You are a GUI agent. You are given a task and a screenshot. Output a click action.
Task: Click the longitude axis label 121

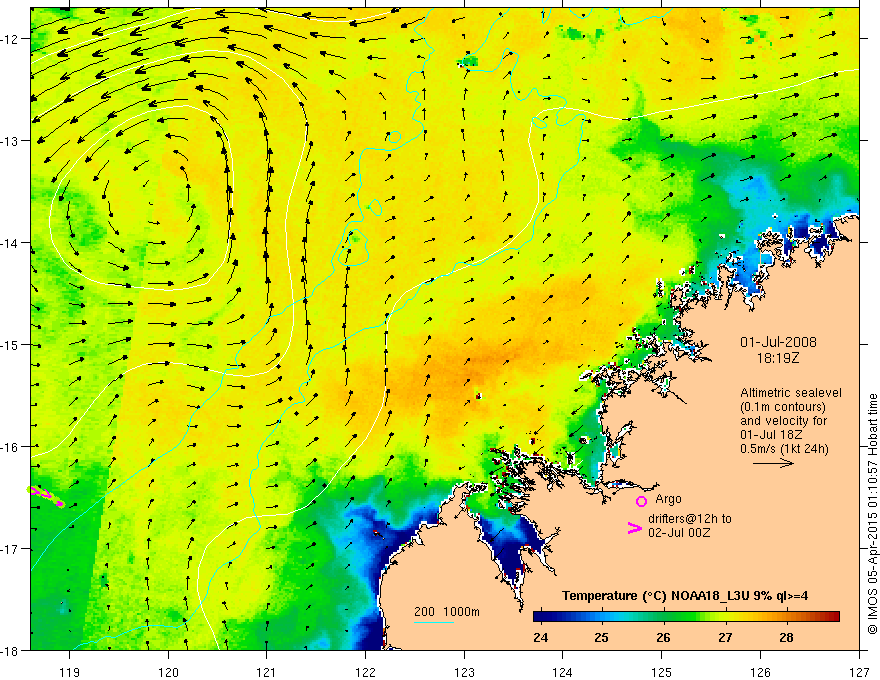(267, 672)
